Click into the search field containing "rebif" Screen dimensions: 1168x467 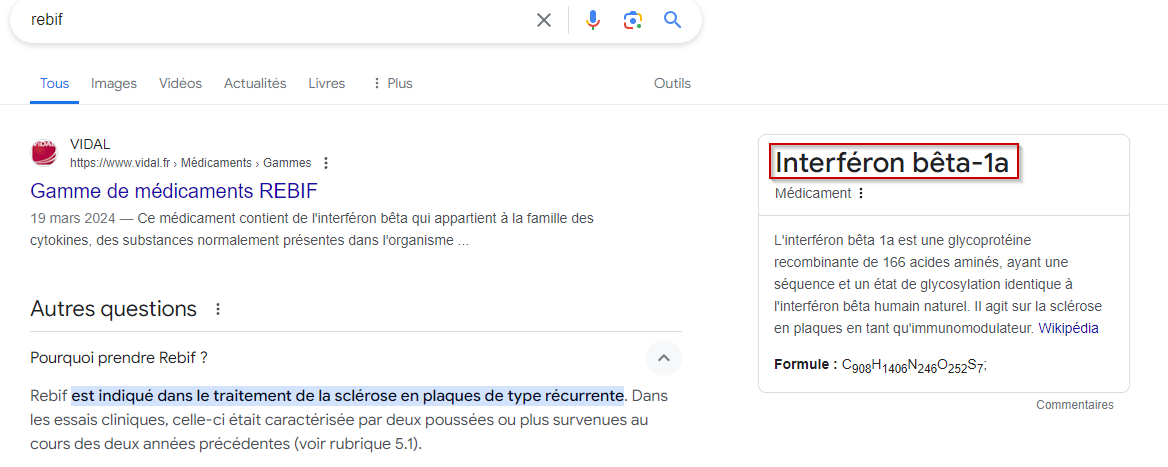coord(270,20)
